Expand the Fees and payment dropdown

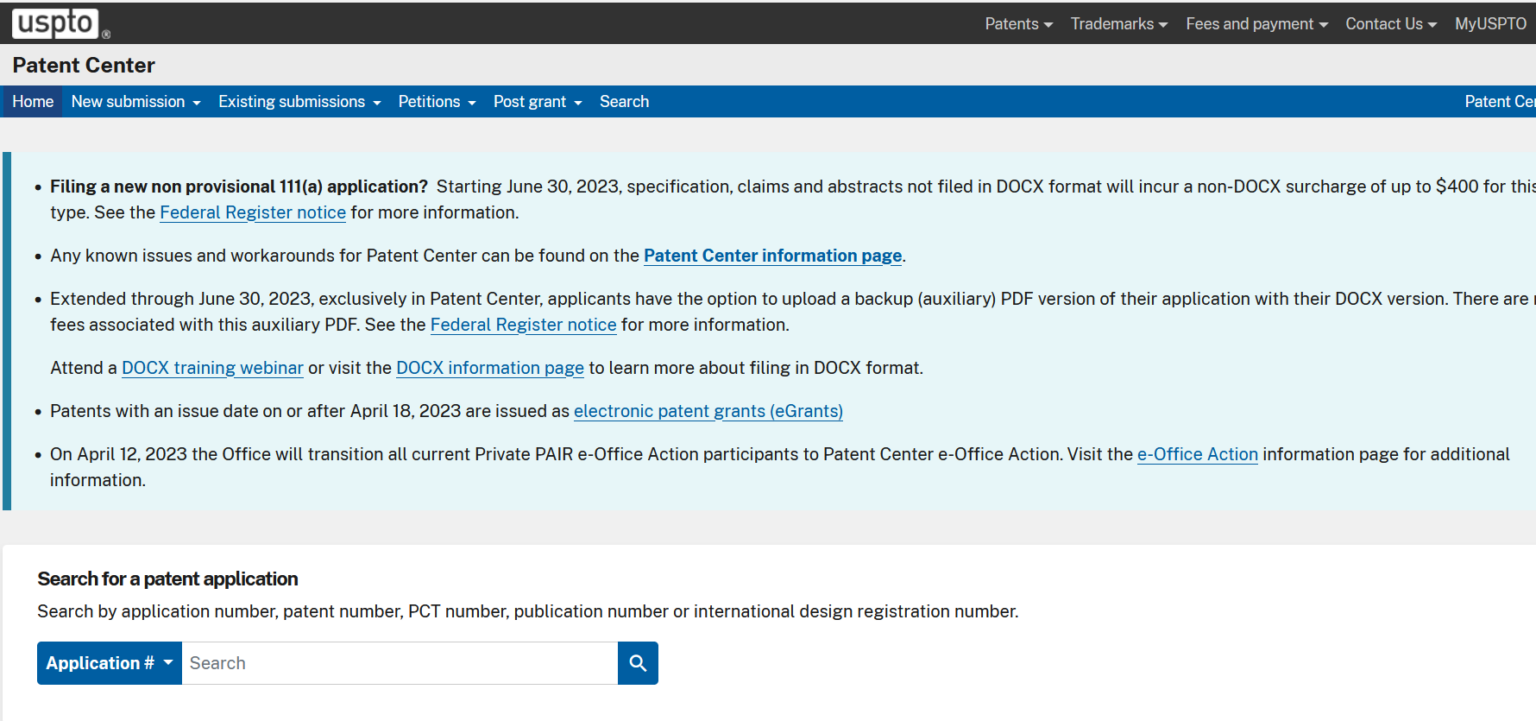1254,23
